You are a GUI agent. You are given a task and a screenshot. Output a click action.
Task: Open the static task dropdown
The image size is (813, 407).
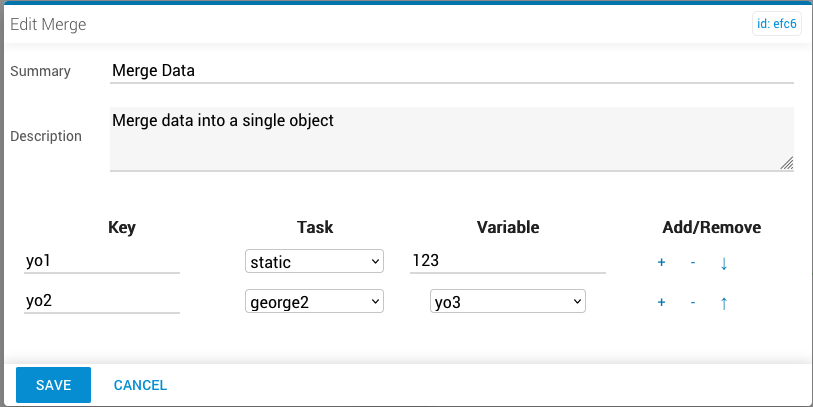click(314, 262)
